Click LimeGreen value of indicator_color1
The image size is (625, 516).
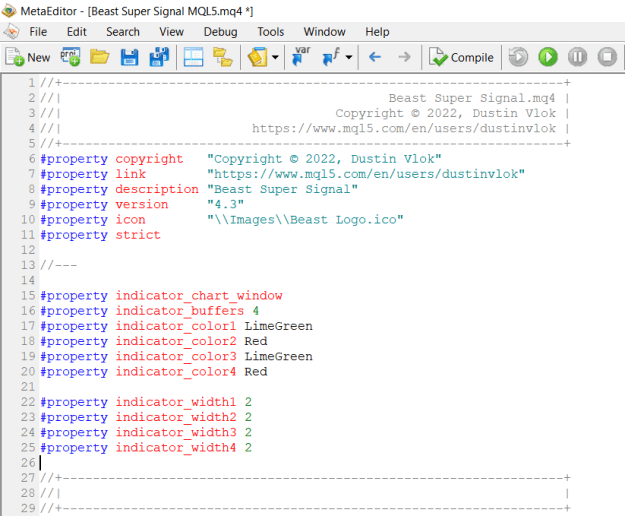coord(279,326)
